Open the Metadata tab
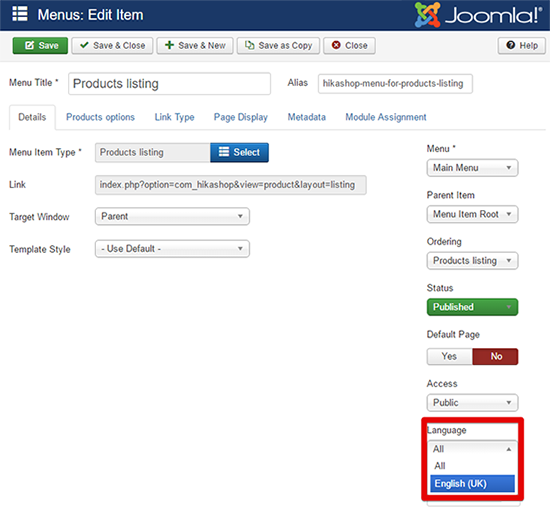550x517 pixels. (x=307, y=117)
